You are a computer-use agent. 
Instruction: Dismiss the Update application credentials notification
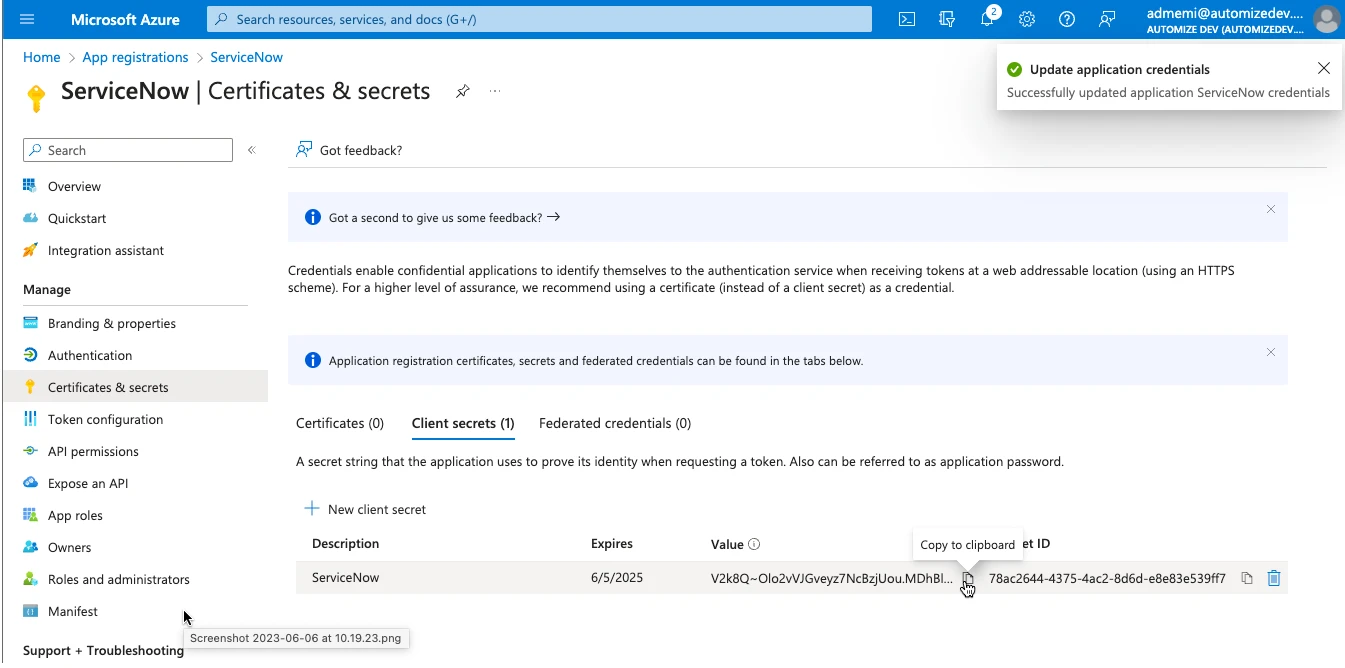click(1324, 69)
